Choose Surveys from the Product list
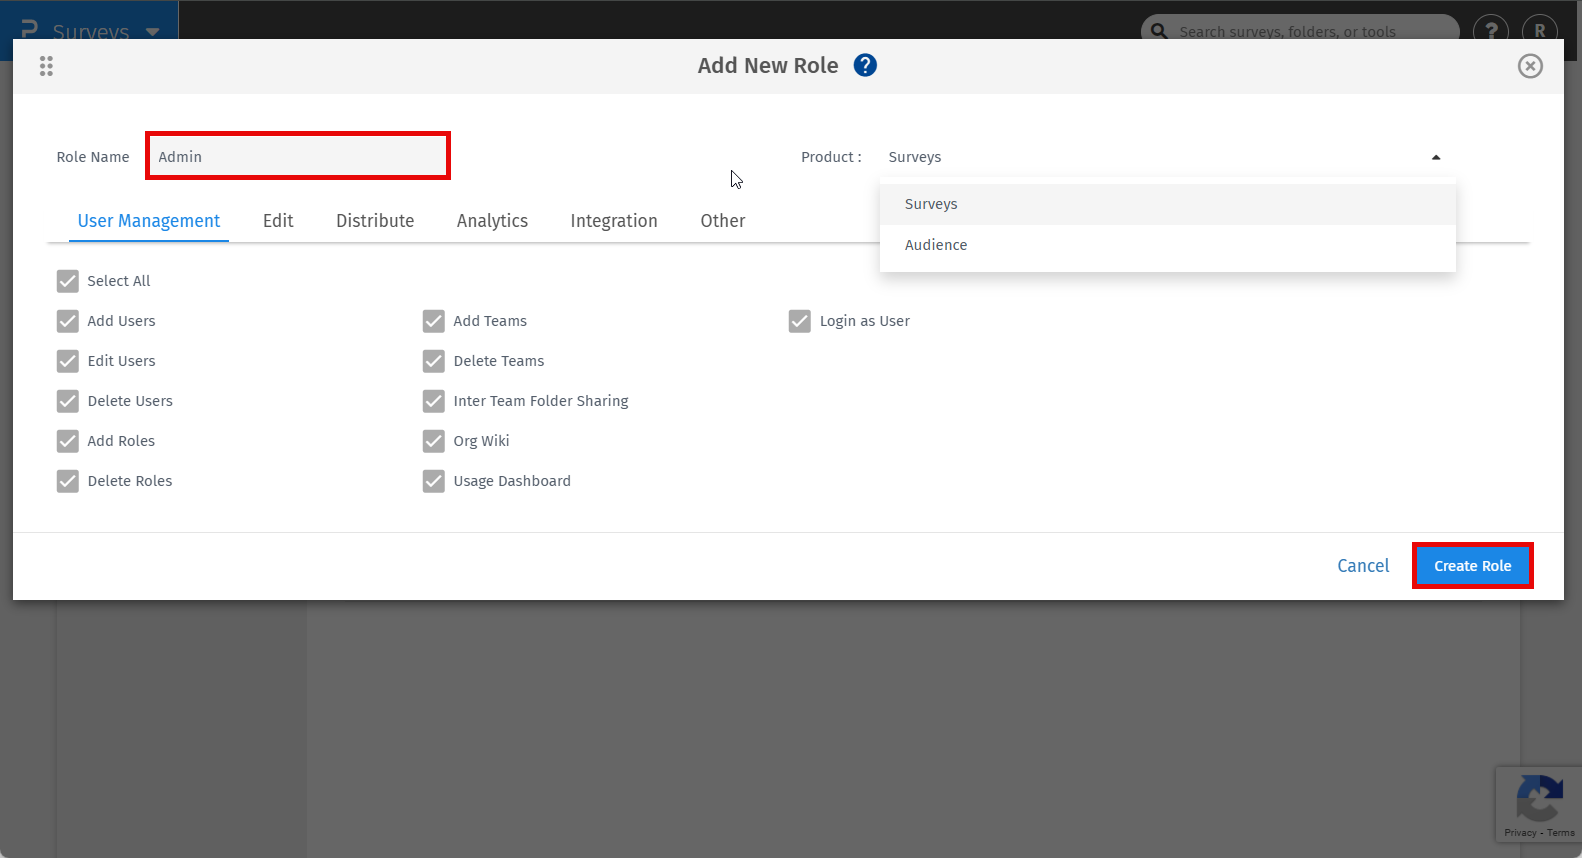This screenshot has width=1582, height=858. pyautogui.click(x=1168, y=204)
